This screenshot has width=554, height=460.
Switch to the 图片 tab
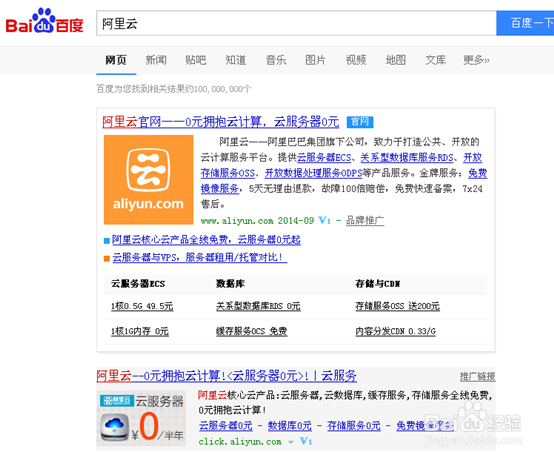315,60
